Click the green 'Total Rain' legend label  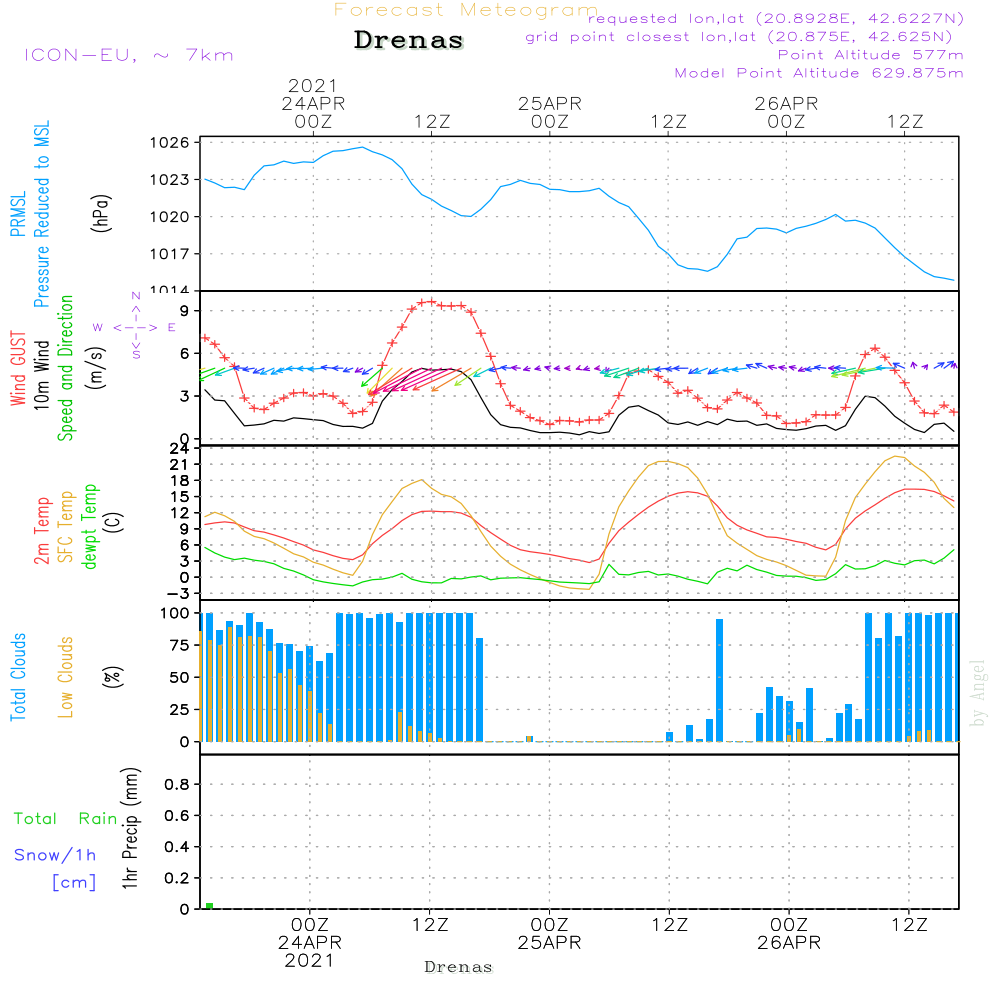tap(66, 818)
